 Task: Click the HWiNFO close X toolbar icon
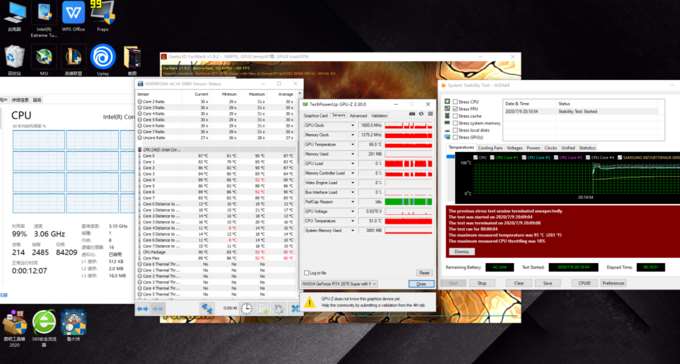point(295,308)
